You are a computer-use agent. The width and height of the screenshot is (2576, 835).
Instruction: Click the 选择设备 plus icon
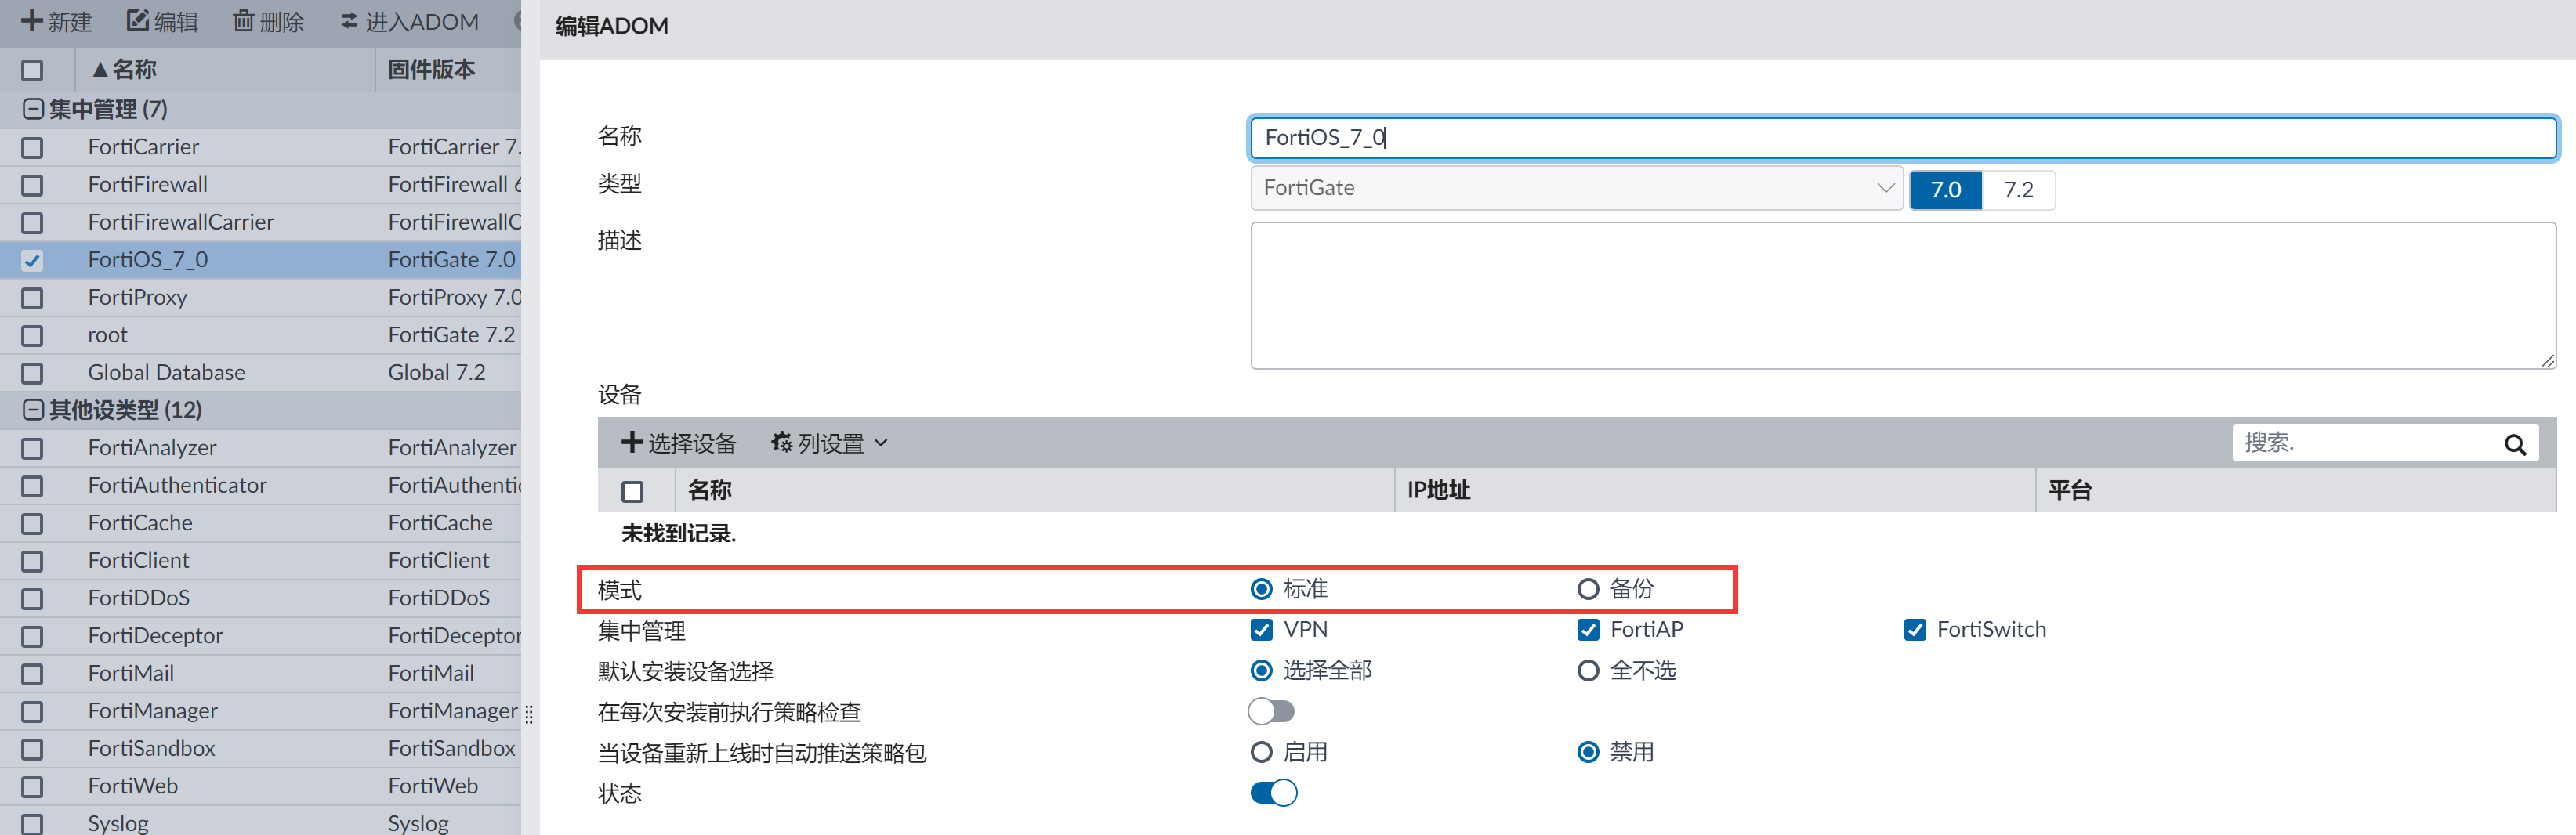tap(631, 442)
